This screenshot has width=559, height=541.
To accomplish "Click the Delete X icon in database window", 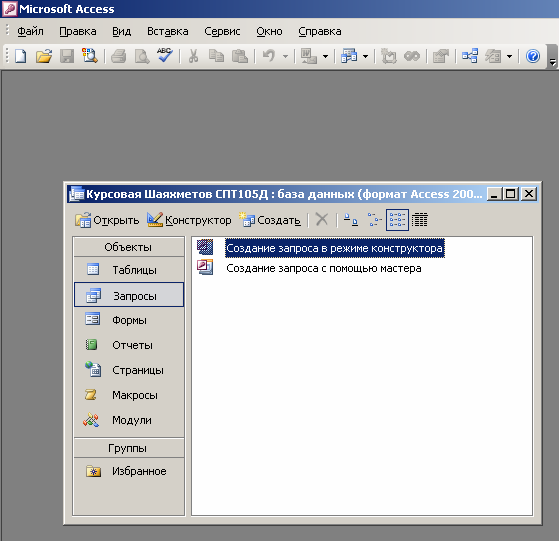I will pos(322,220).
